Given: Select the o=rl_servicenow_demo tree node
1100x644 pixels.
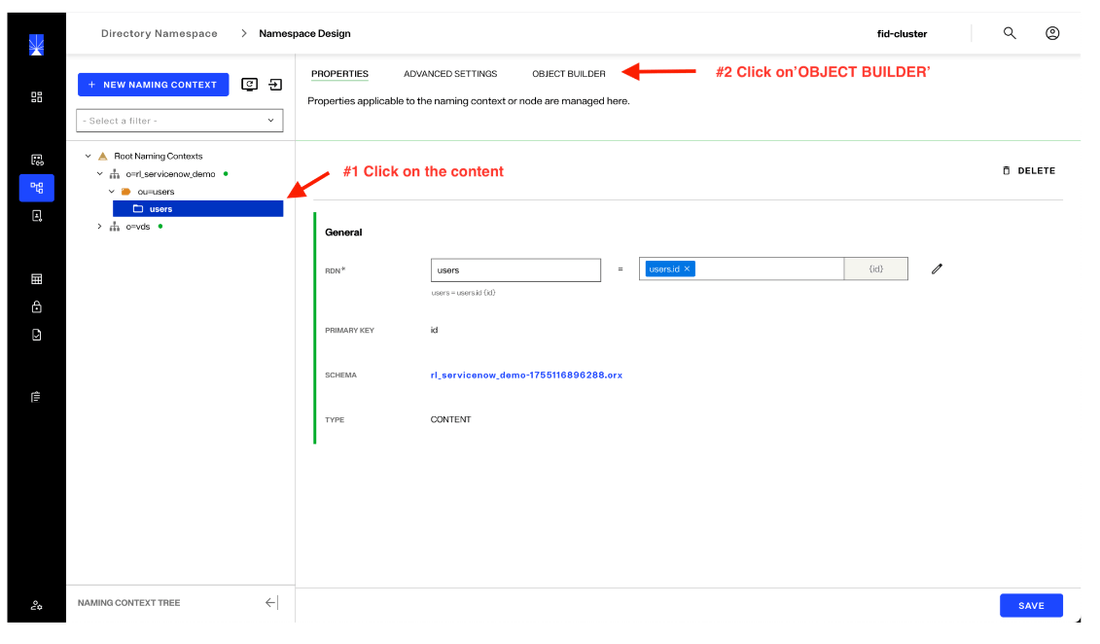Looking at the screenshot, I should 170,174.
